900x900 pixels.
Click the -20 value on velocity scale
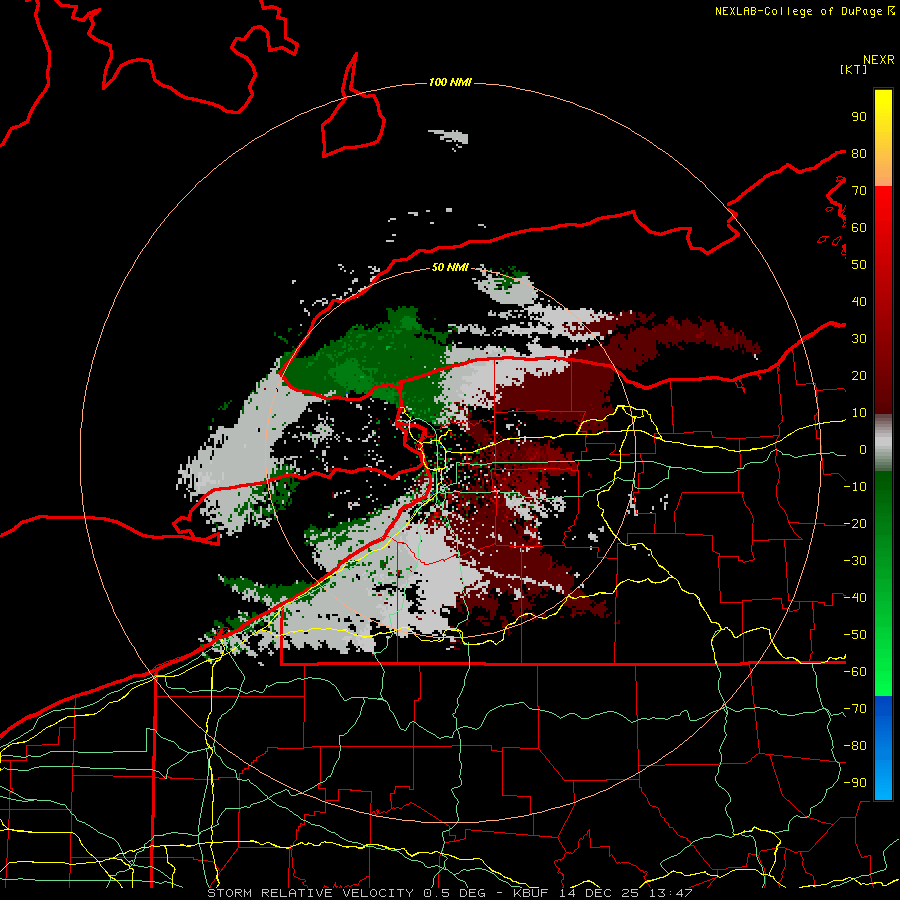coord(855,524)
